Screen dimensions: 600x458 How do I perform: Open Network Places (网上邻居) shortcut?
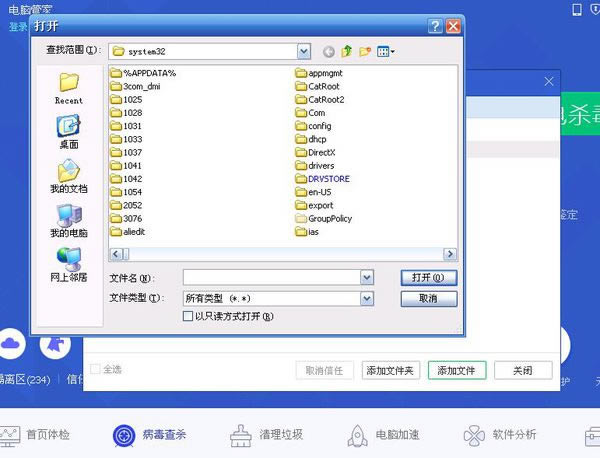tap(69, 264)
